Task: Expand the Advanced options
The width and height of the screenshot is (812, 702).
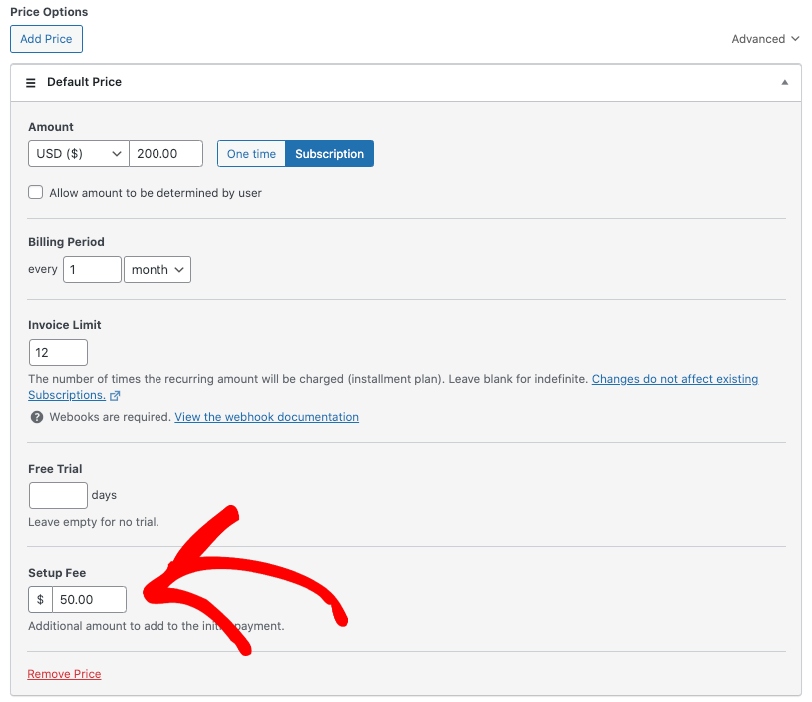Action: point(765,39)
